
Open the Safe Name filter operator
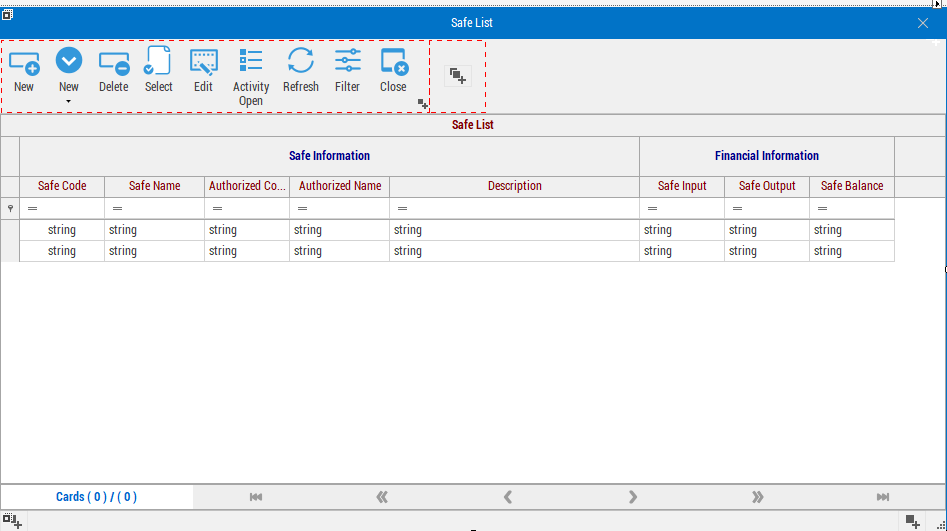coord(118,208)
